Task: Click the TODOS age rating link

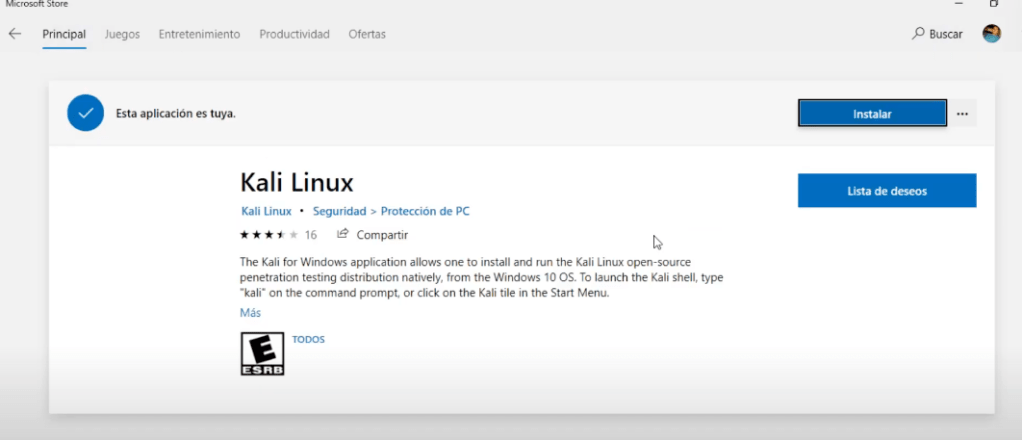Action: coord(308,339)
